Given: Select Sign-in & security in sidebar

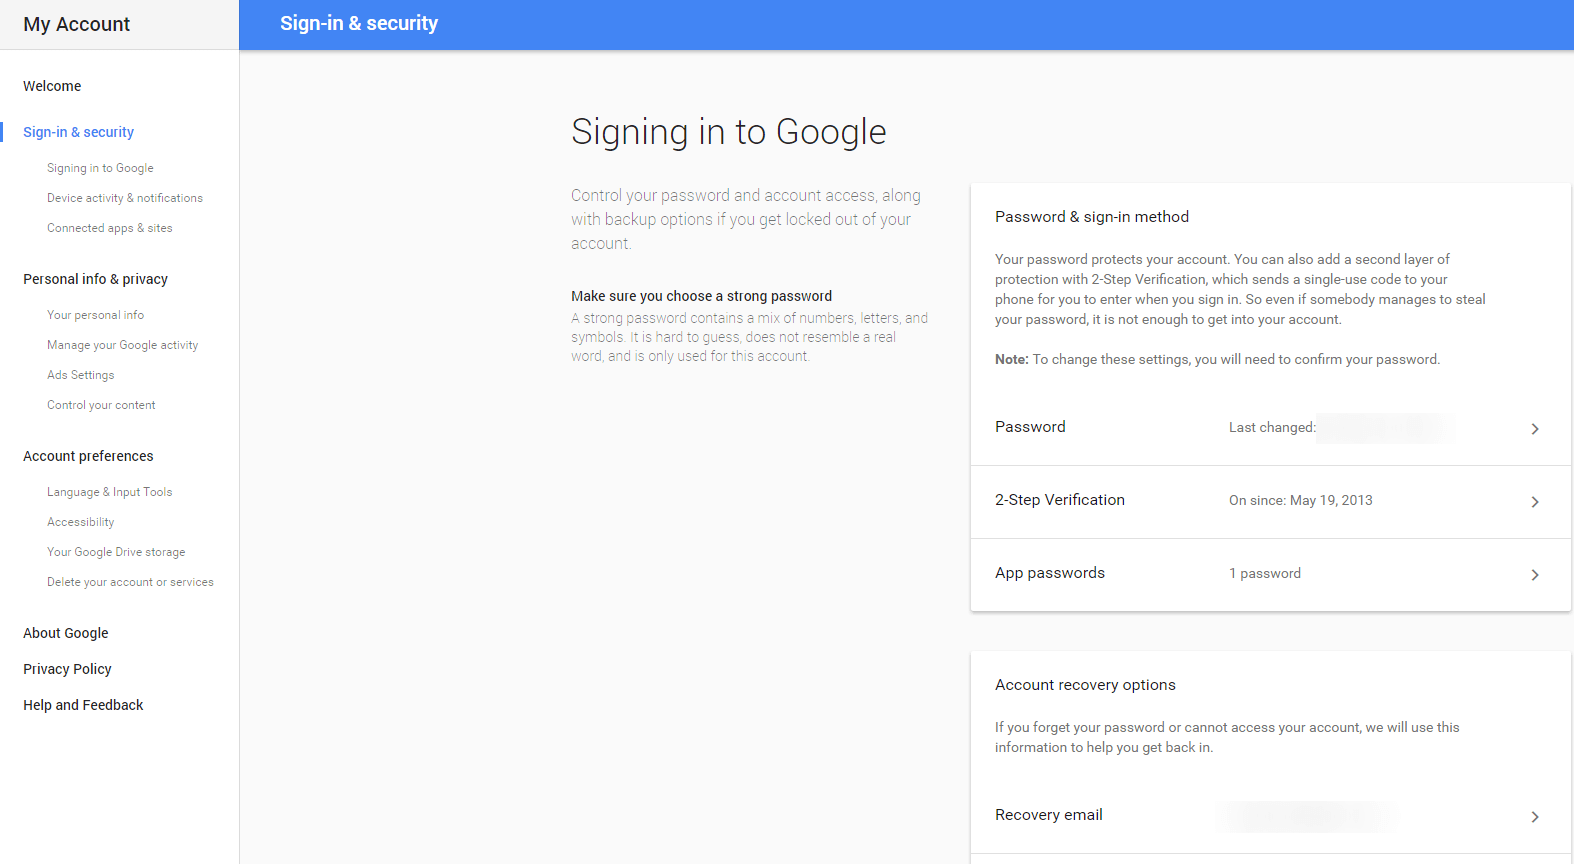Looking at the screenshot, I should coord(78,132).
